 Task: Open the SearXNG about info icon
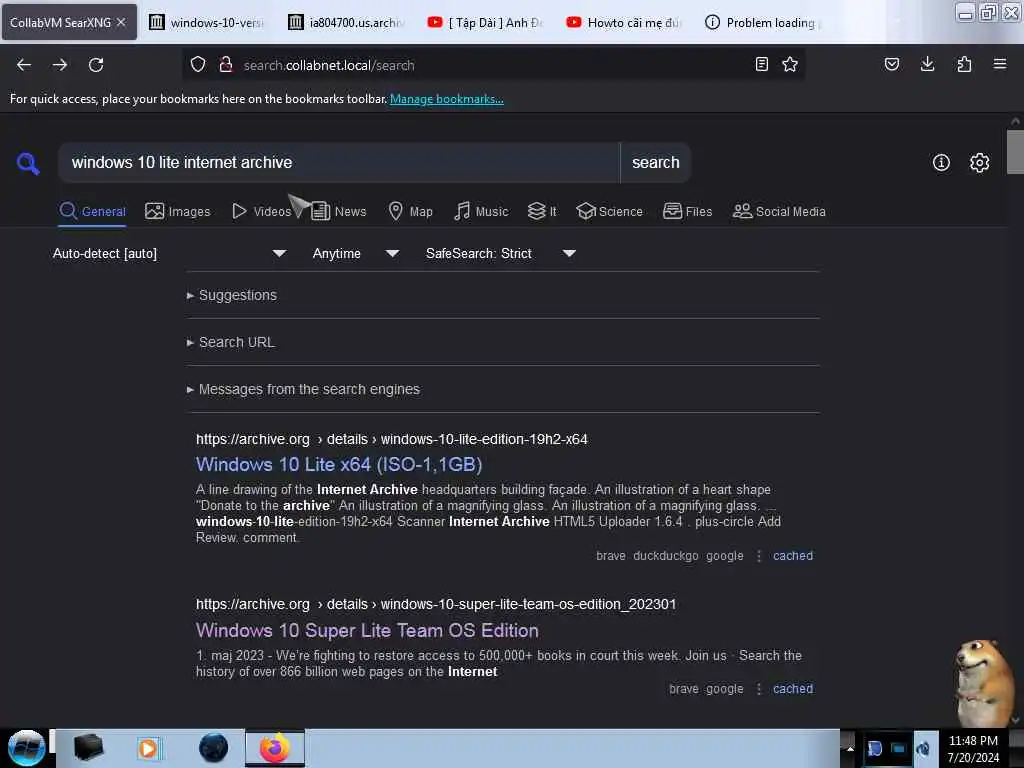coord(941,163)
